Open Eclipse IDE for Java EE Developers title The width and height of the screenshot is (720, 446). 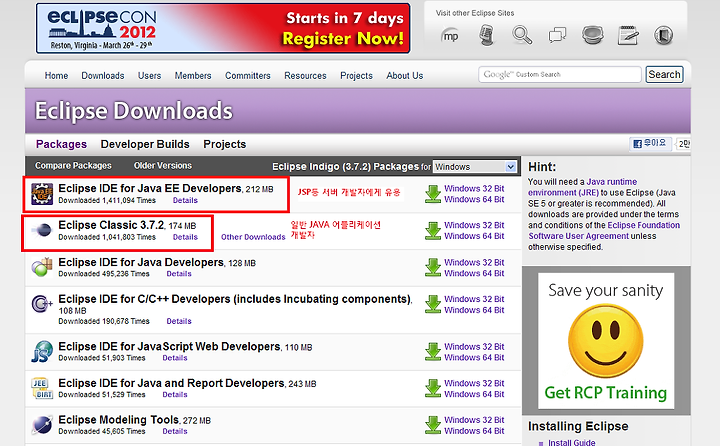coord(150,188)
